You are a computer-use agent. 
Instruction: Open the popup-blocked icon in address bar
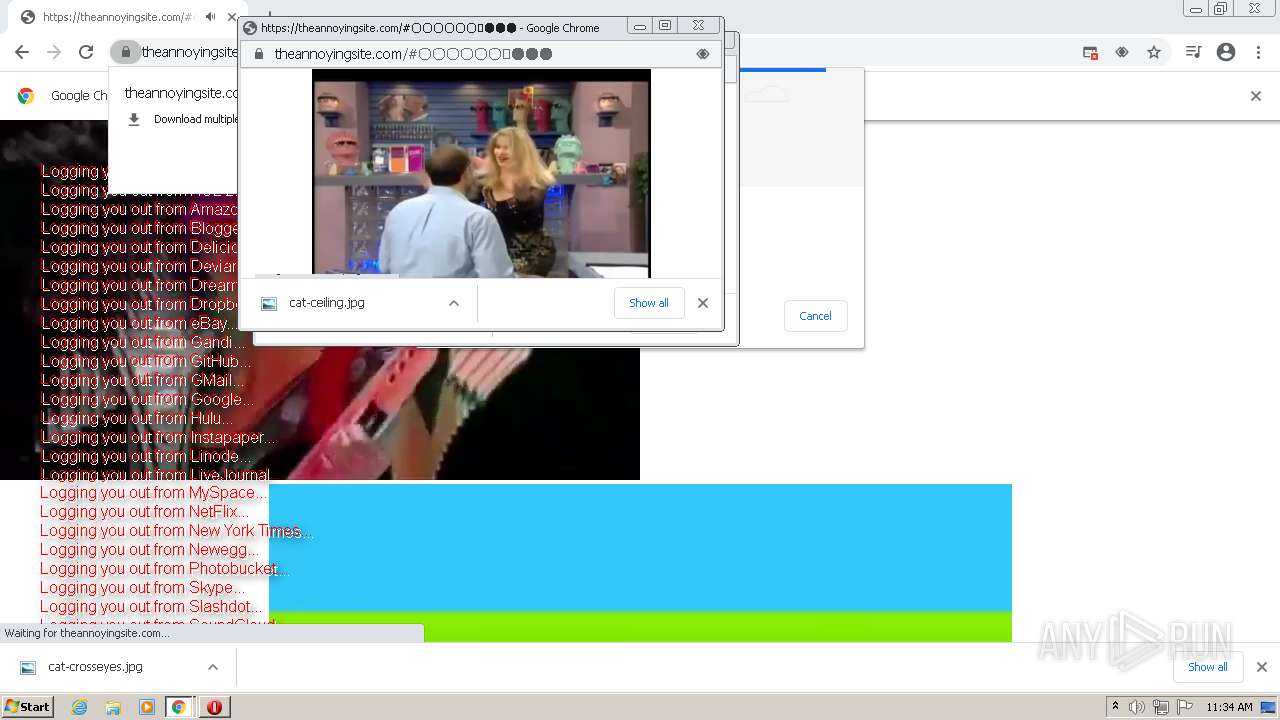(1090, 52)
